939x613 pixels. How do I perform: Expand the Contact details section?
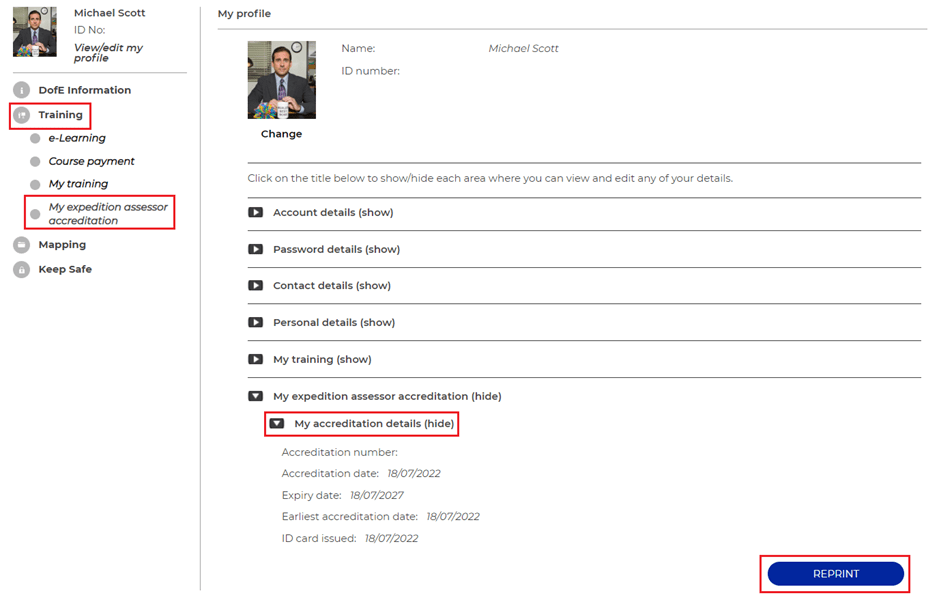(x=256, y=286)
